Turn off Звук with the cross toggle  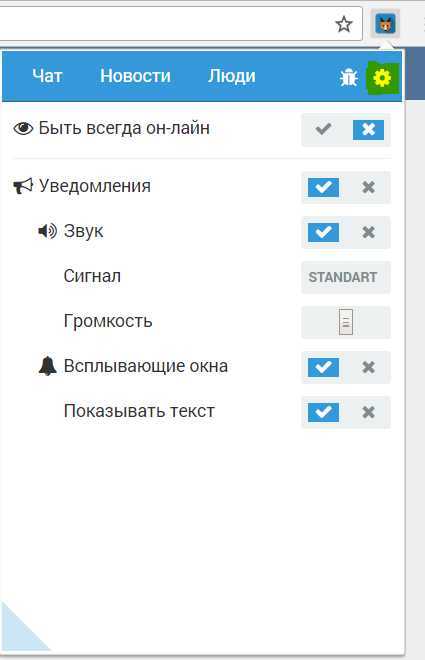coord(368,232)
